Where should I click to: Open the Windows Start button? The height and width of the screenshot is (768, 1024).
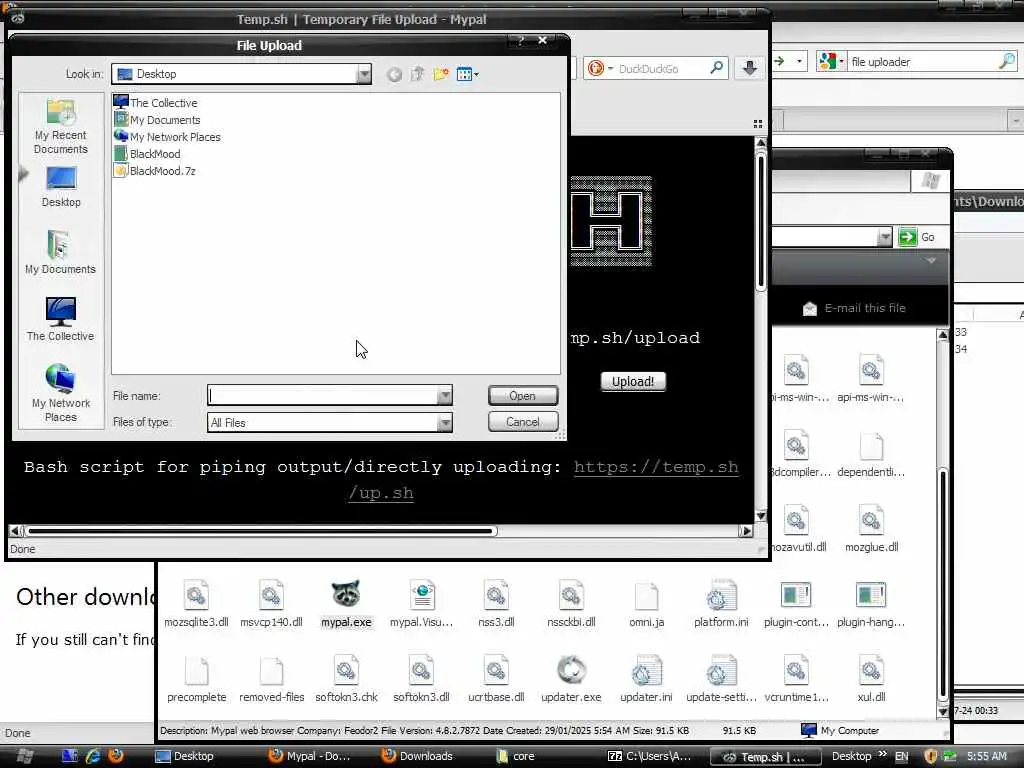[25, 756]
